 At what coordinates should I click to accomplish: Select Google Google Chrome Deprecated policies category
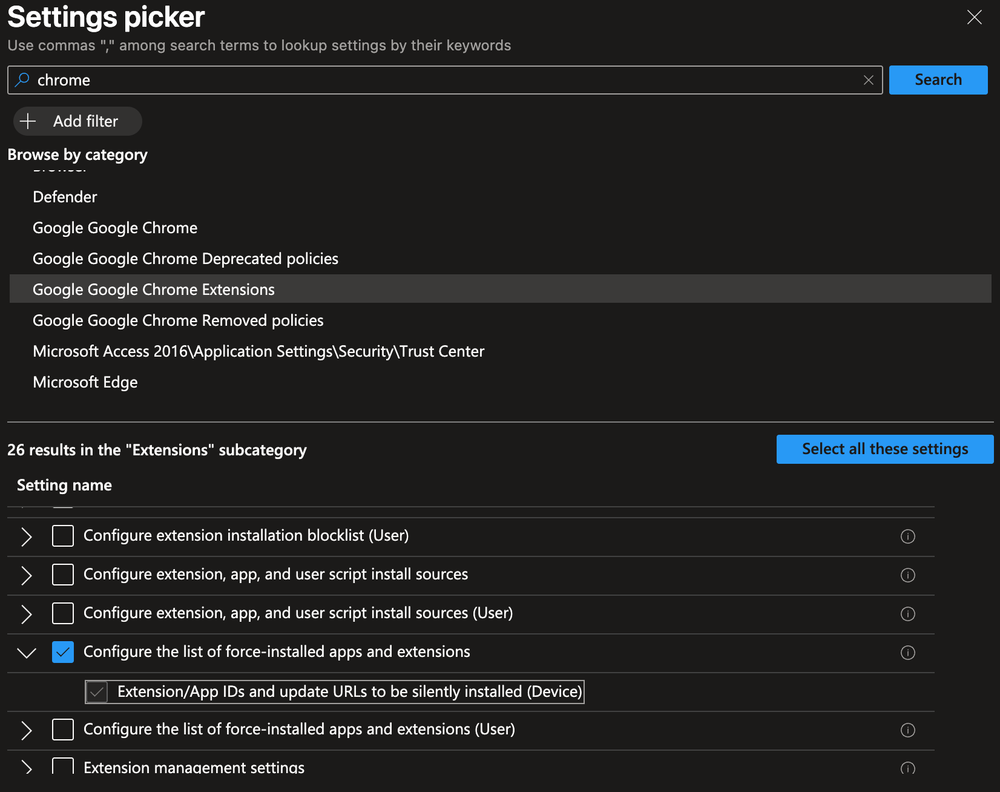tap(185, 259)
